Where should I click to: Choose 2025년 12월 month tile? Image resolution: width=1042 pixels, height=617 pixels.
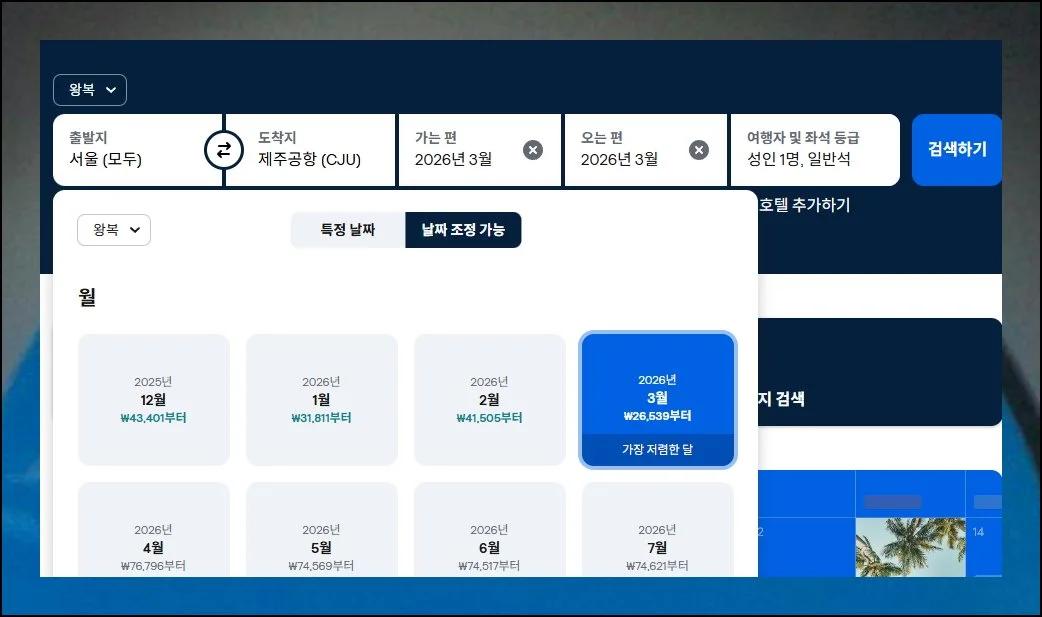[154, 400]
